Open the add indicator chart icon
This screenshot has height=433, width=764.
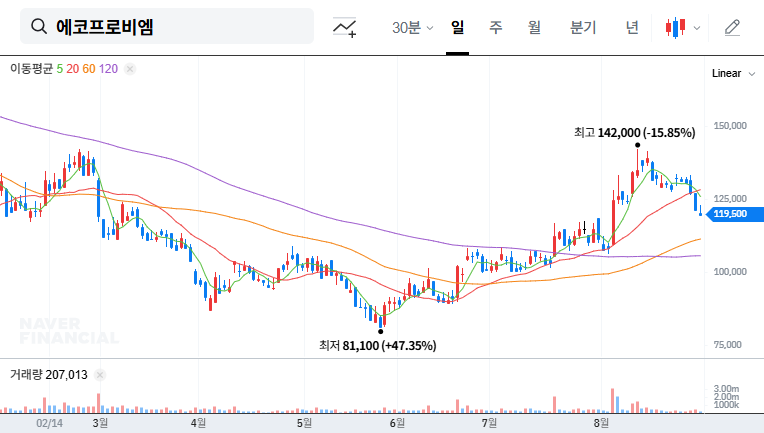point(344,27)
